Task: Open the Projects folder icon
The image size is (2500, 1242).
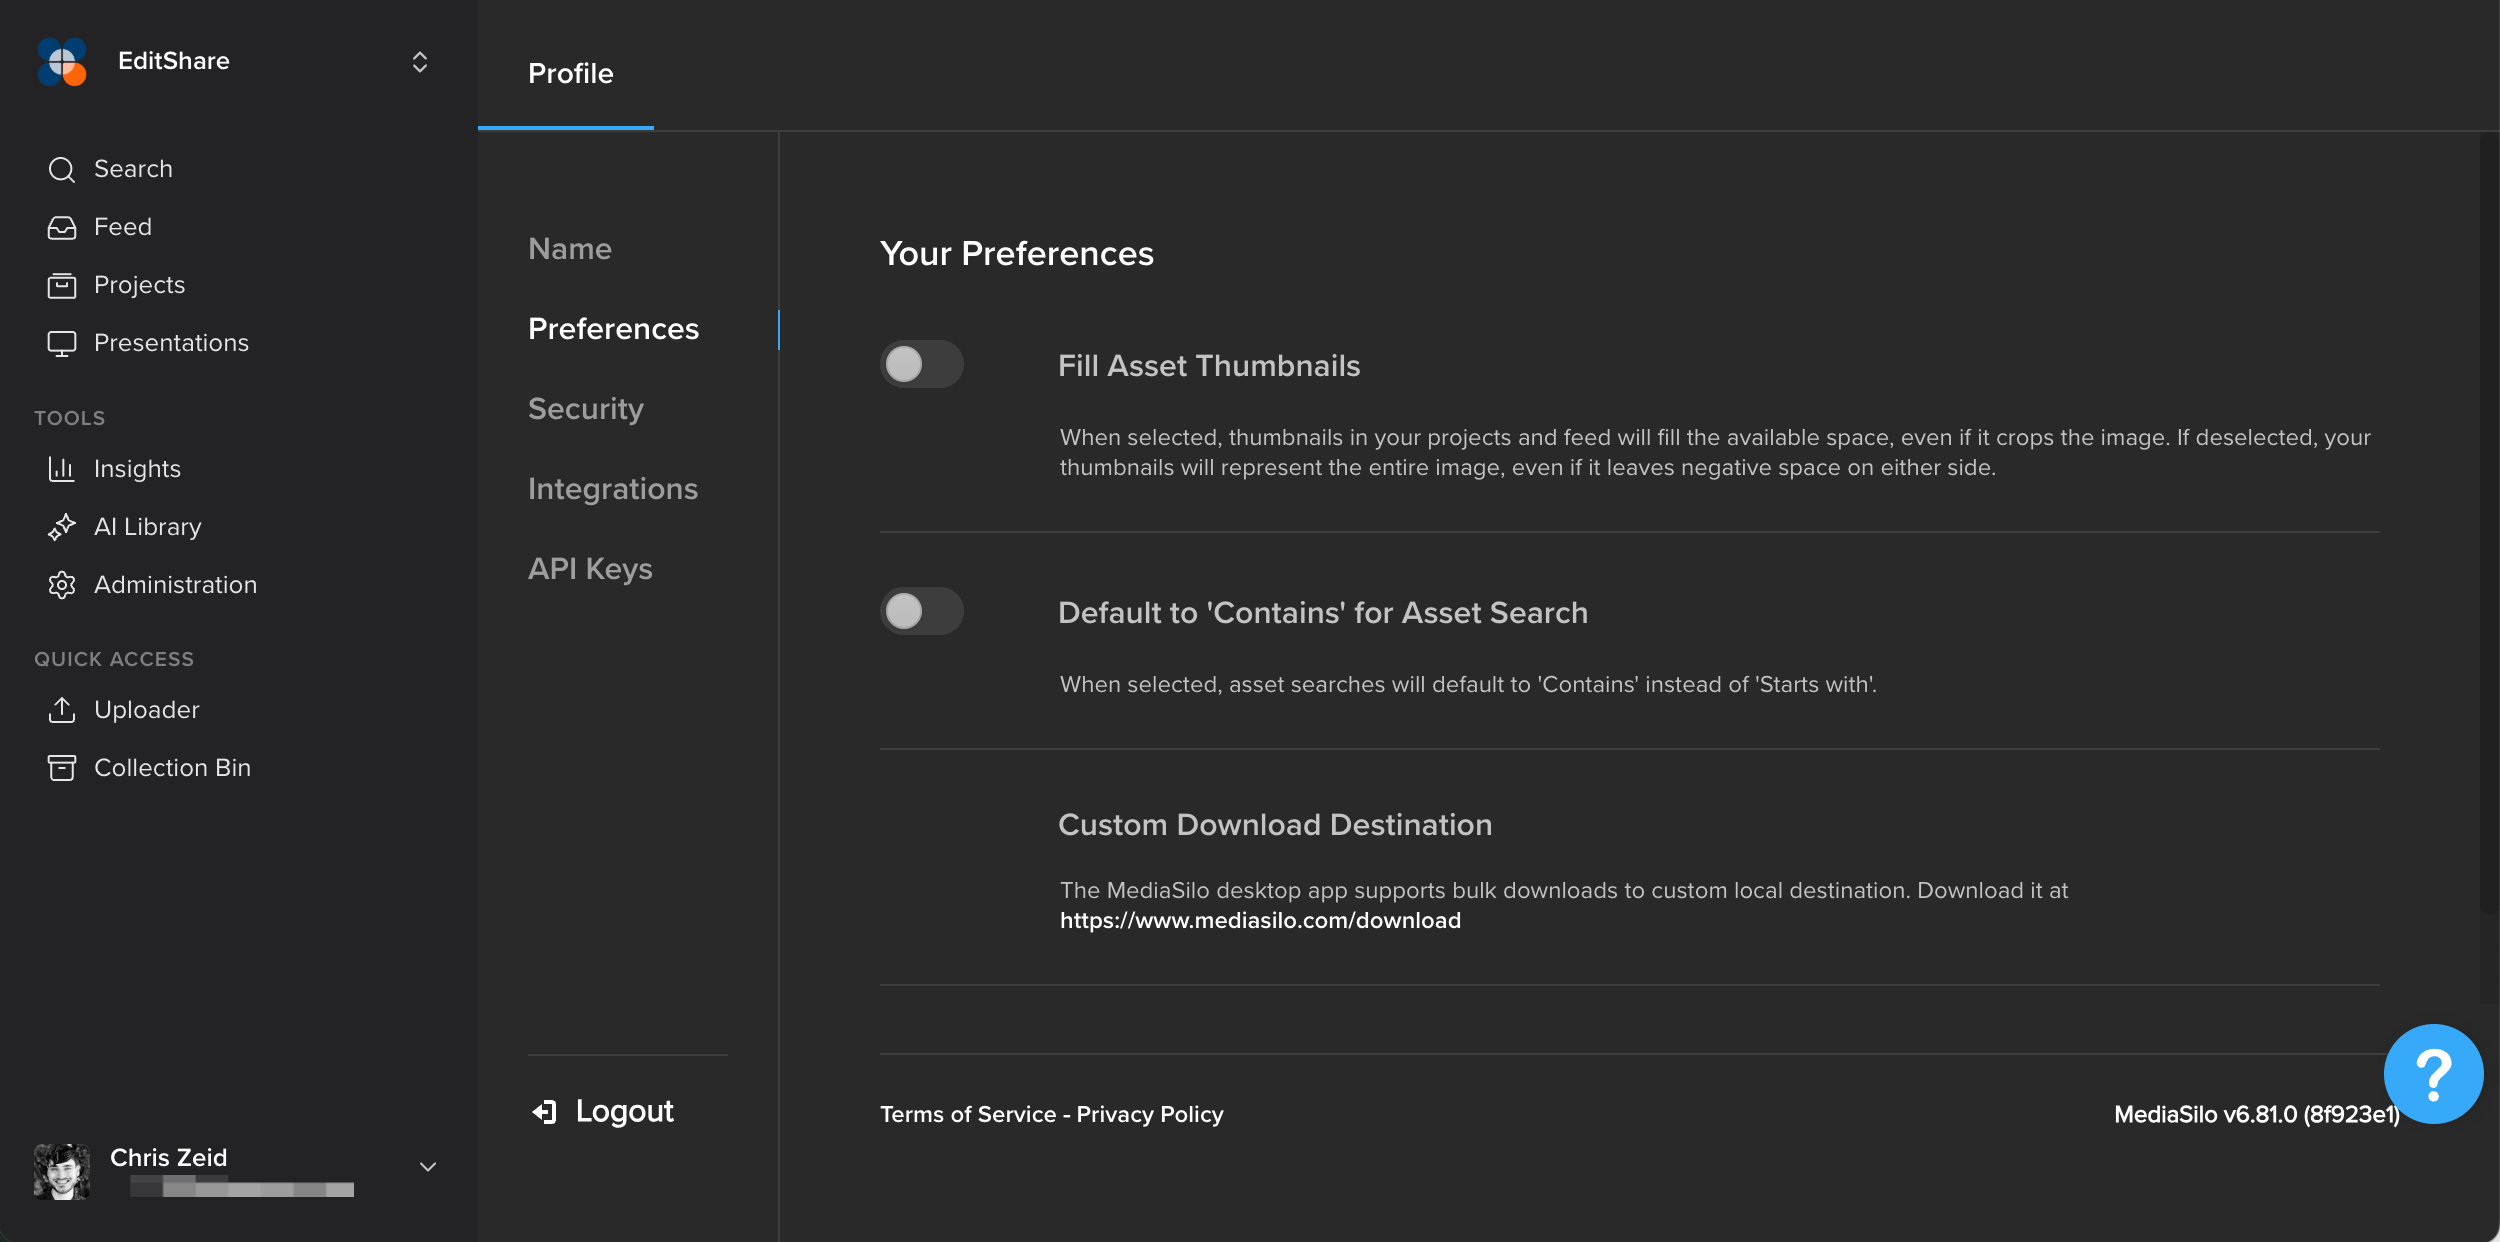Action: (62, 286)
